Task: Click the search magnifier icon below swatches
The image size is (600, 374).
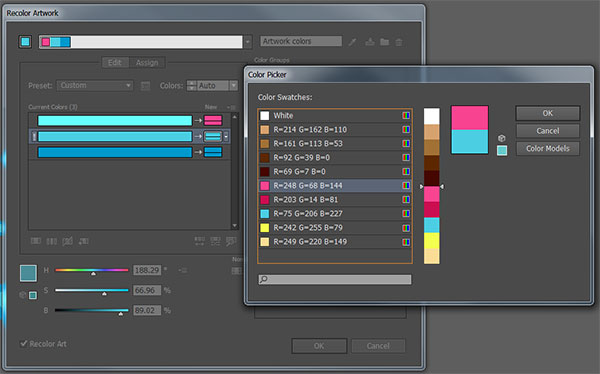Action: point(263,279)
